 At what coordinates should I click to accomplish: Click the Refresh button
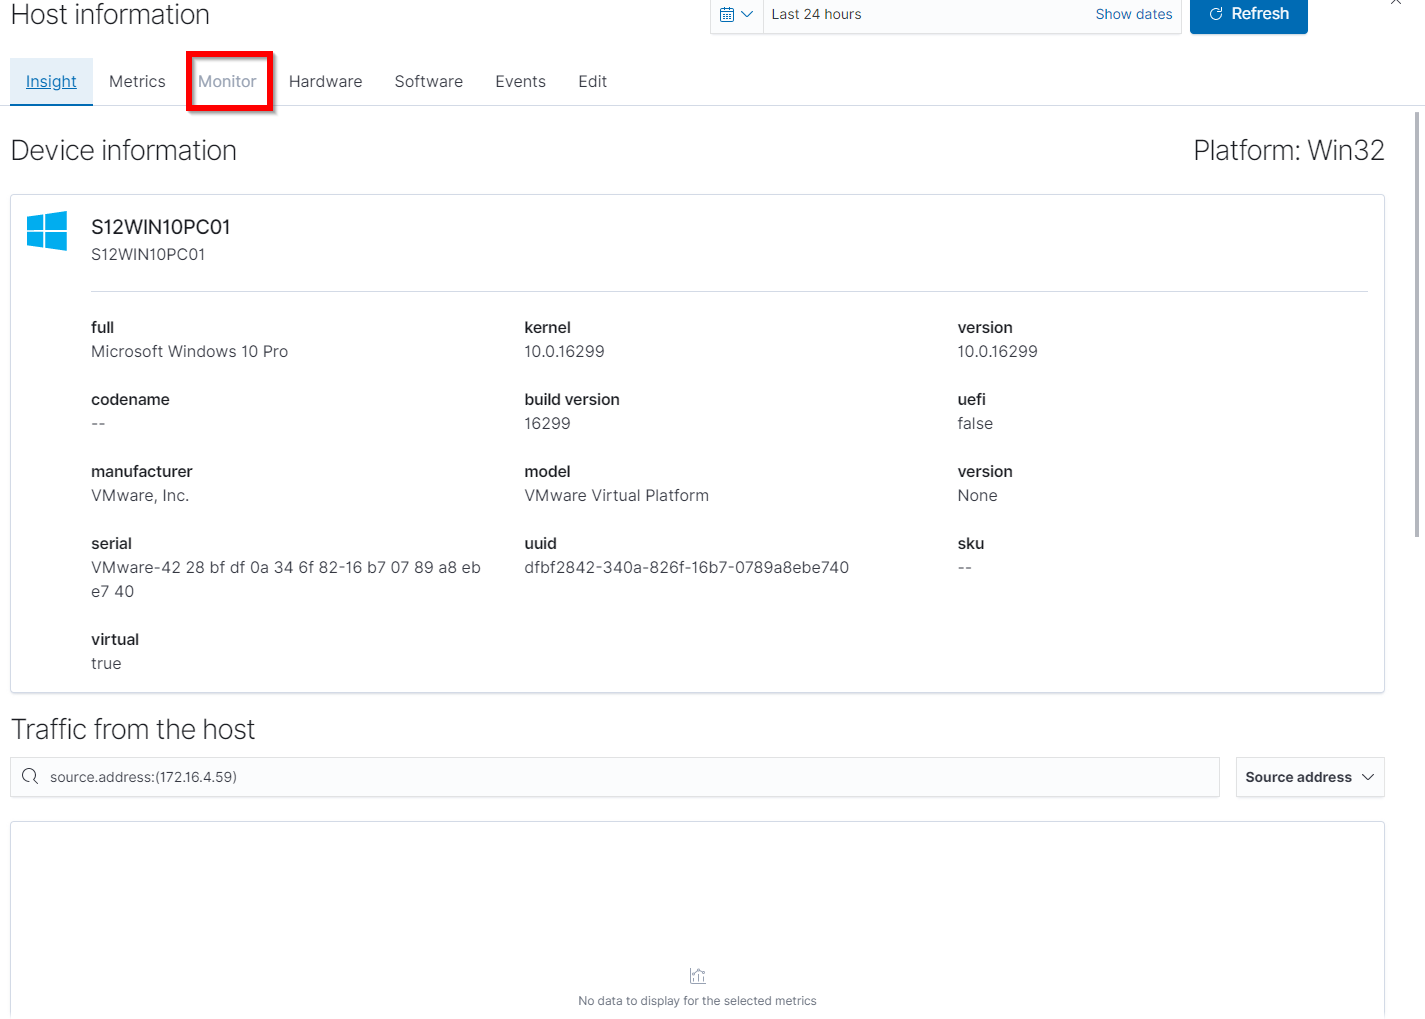1249,15
